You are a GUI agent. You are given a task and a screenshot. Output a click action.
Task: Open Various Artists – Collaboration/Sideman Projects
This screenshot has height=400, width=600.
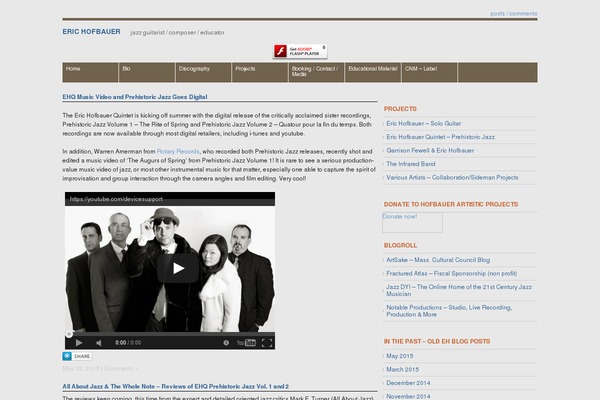coord(452,178)
